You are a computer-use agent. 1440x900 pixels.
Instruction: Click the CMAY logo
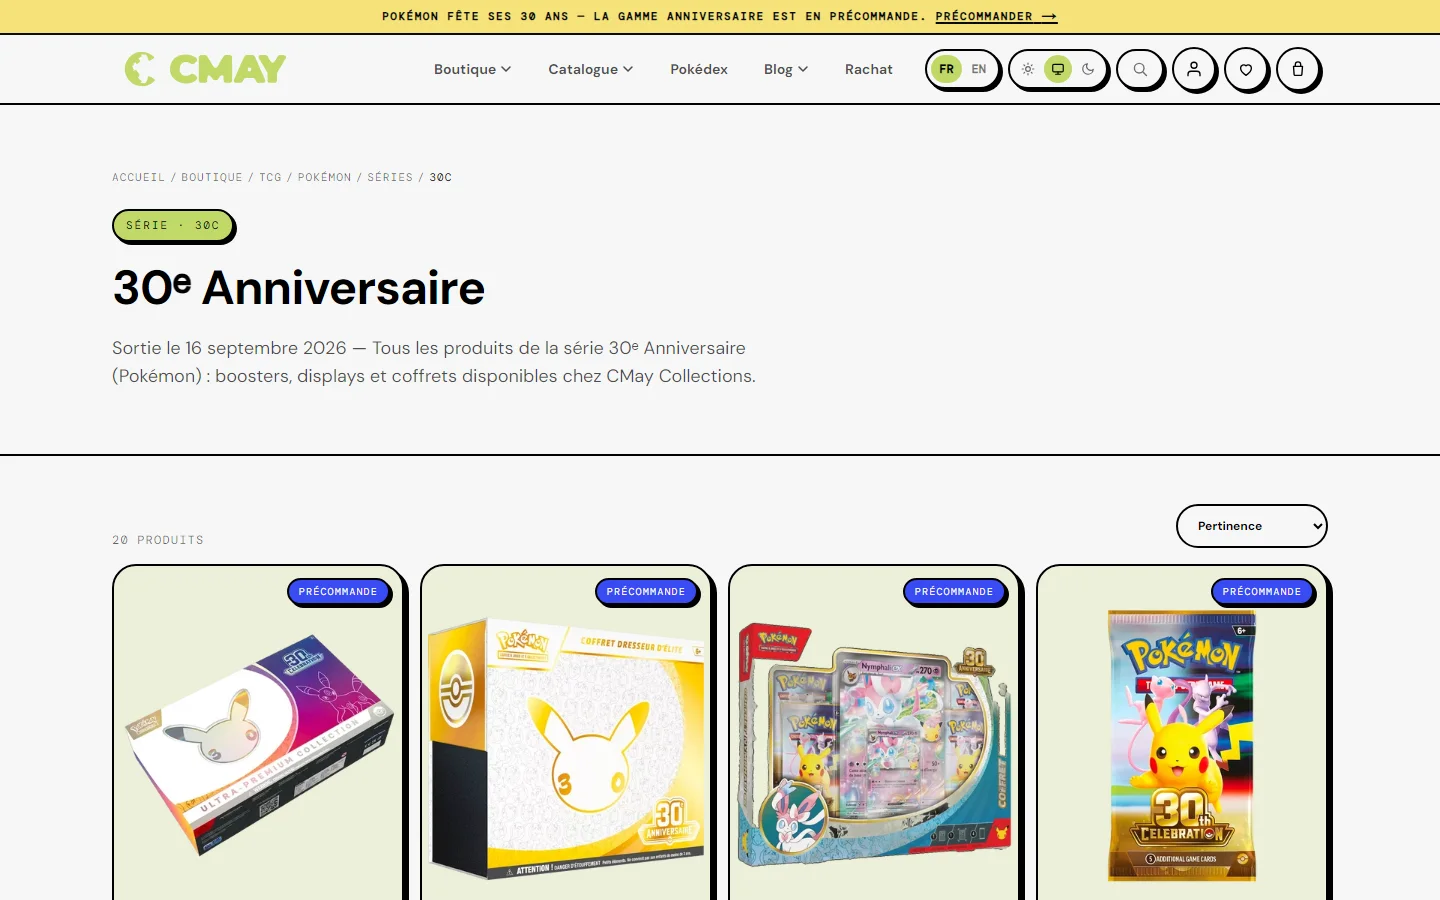[x=205, y=69]
